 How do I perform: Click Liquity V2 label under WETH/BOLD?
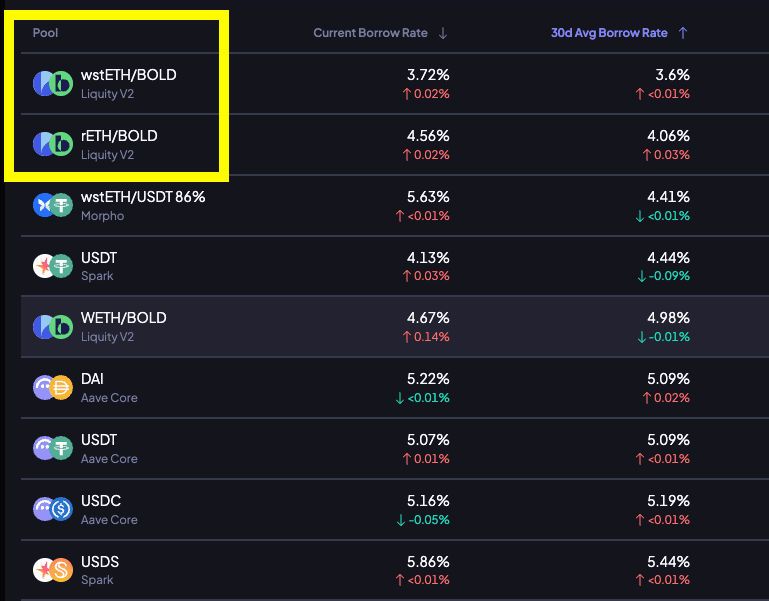[107, 337]
